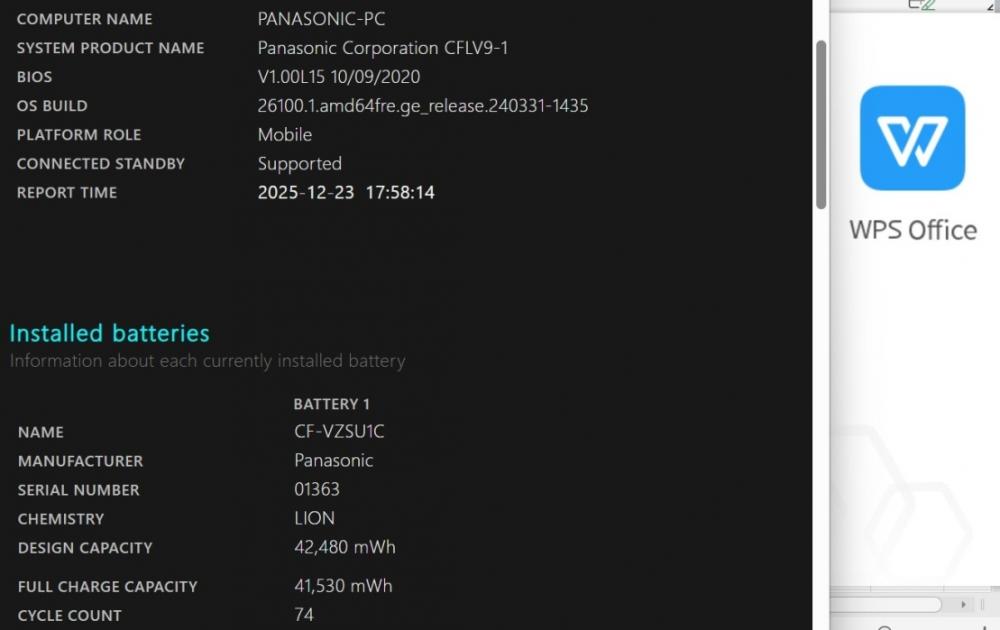
Task: Click the BATTERY 1 column header
Action: (x=331, y=404)
